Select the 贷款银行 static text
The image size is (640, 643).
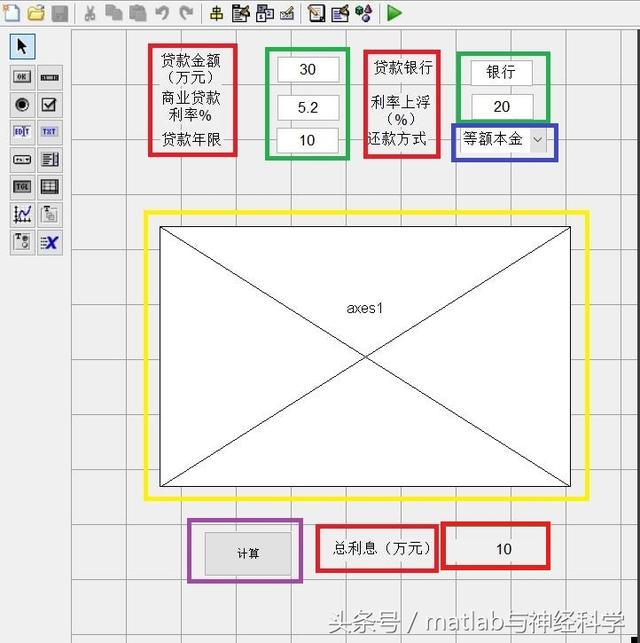[403, 68]
